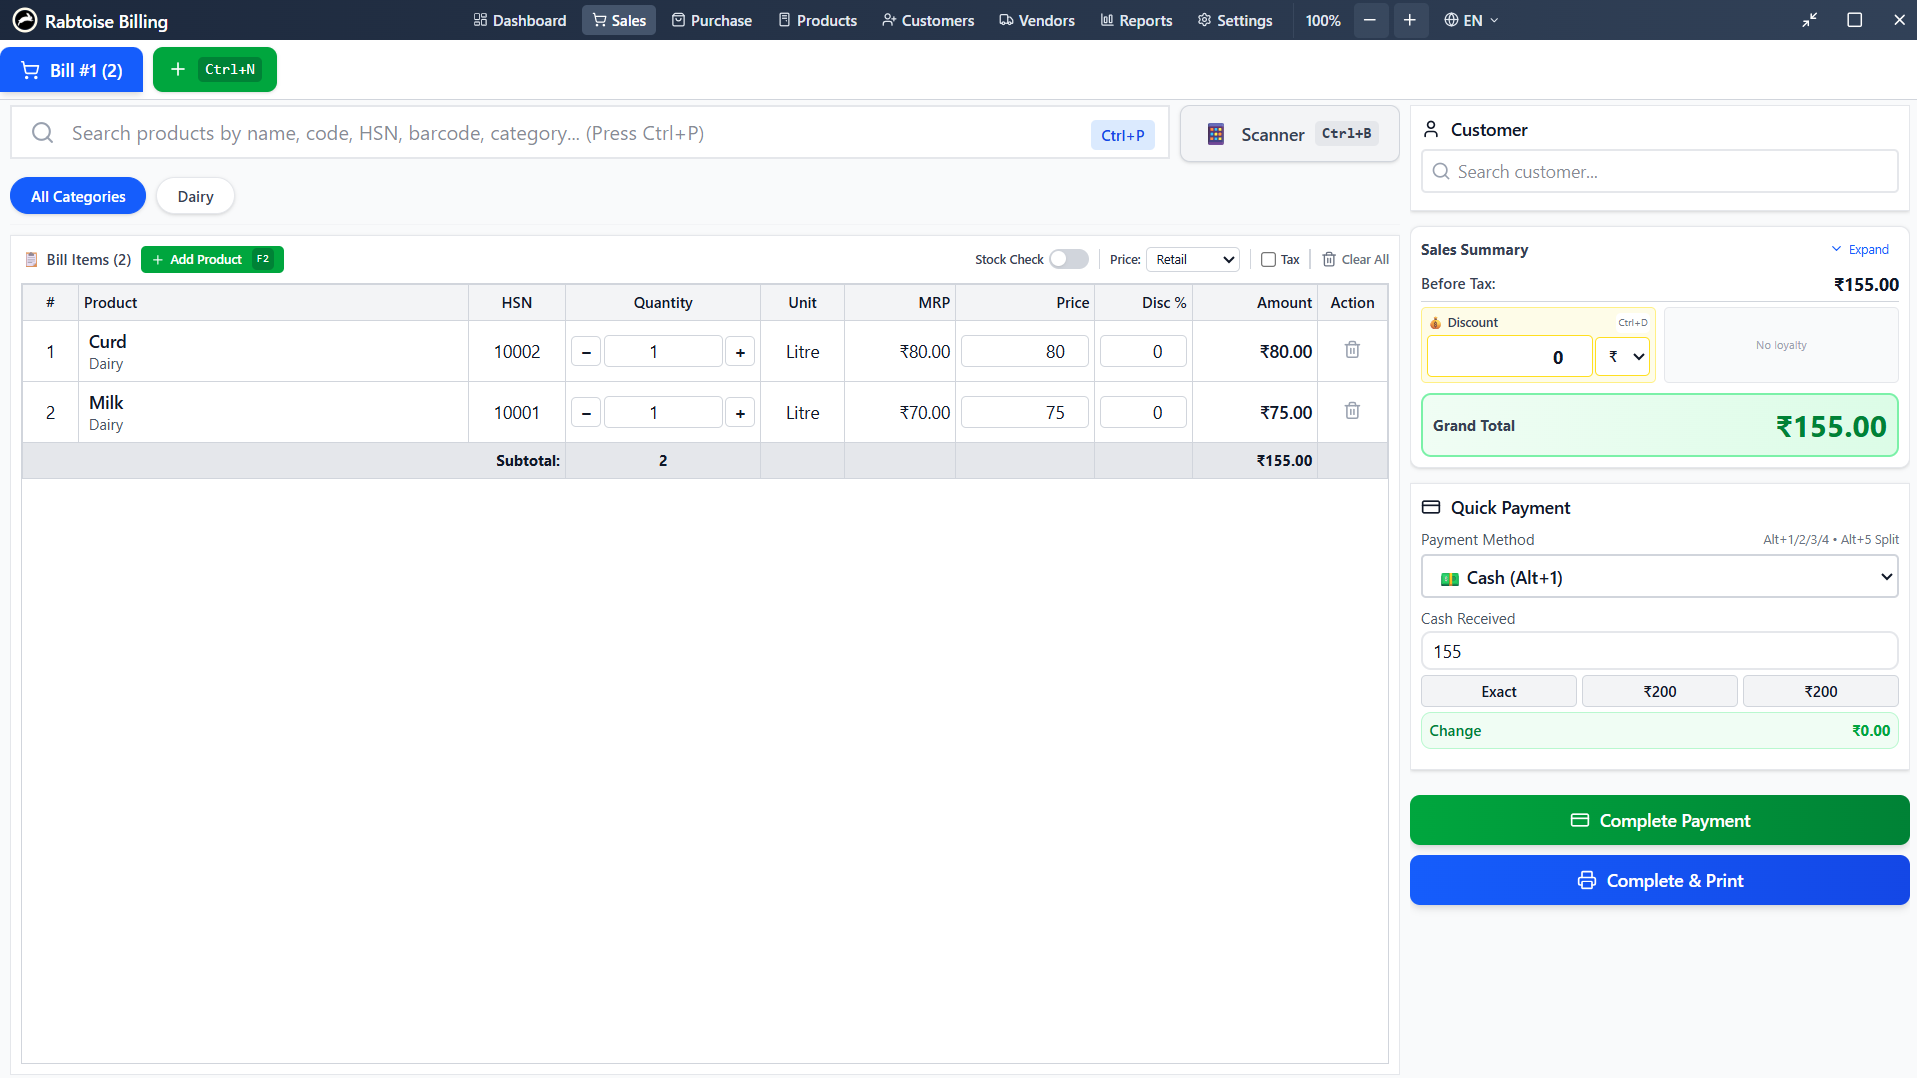This screenshot has width=1917, height=1078.
Task: Increase Milk quantity with plus
Action: pyautogui.click(x=740, y=413)
